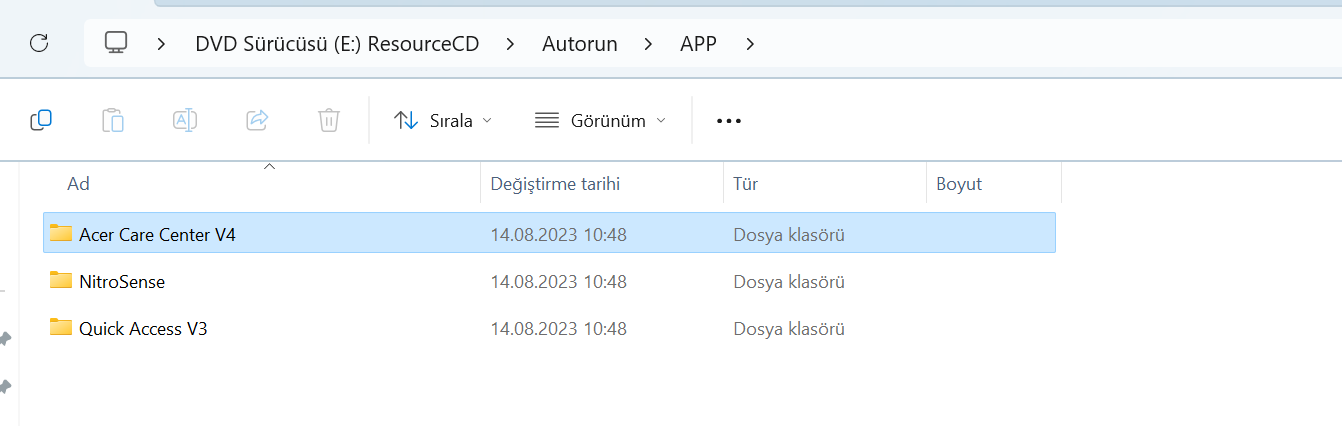Open the Görünüm view dropdown

coord(600,121)
